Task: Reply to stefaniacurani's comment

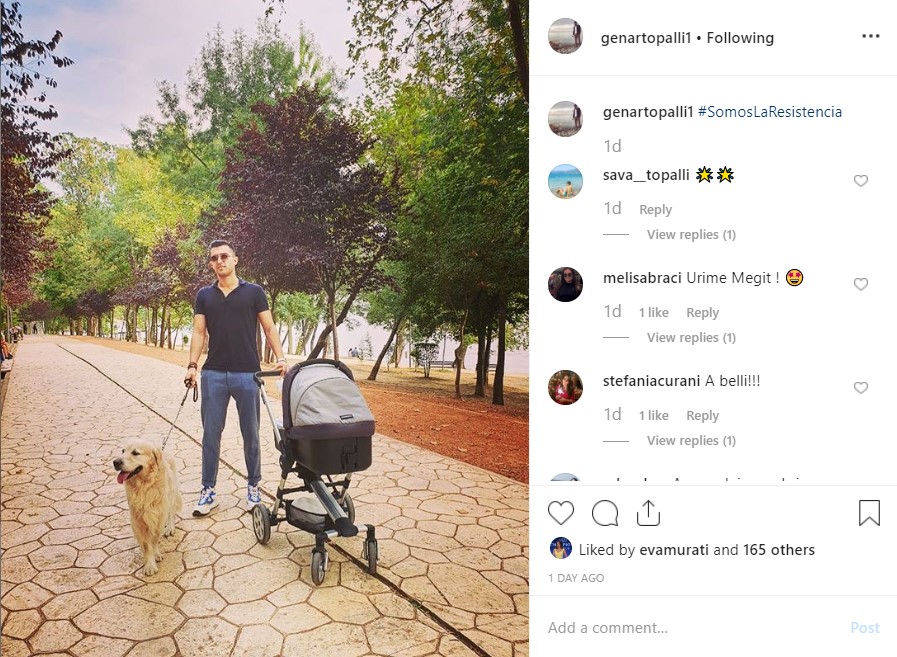Action: (x=702, y=415)
